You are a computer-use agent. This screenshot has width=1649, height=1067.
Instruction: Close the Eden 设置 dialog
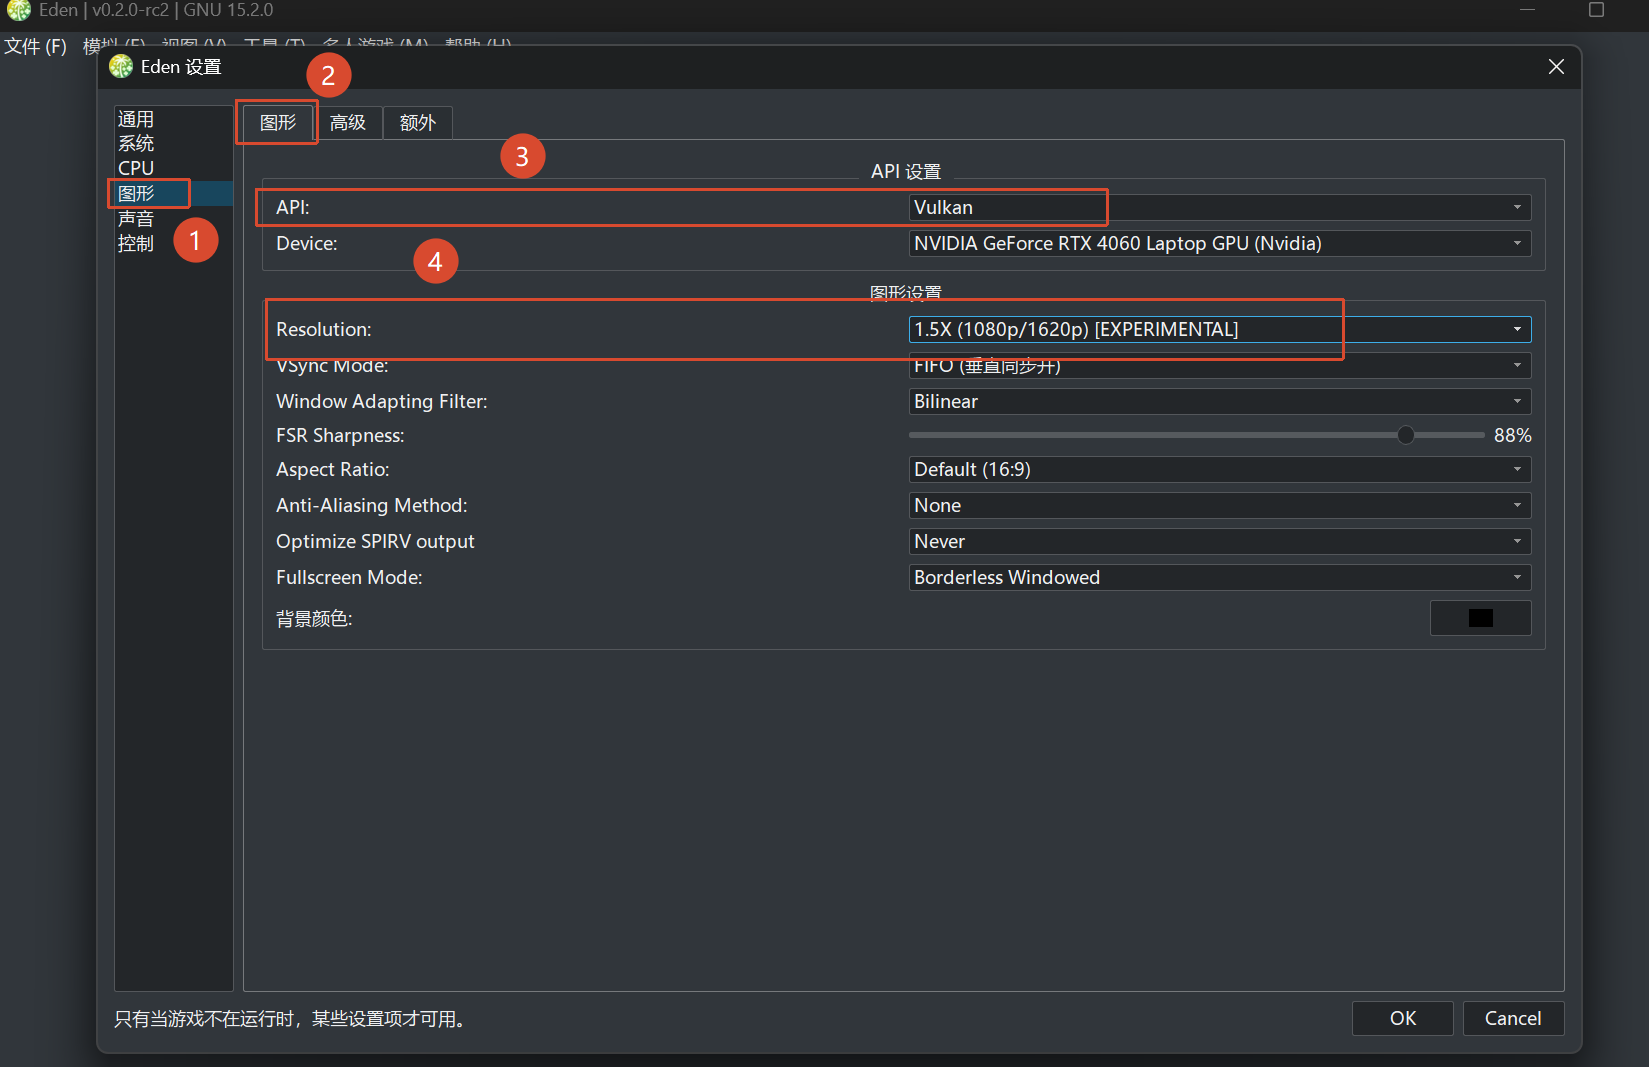coord(1556,66)
